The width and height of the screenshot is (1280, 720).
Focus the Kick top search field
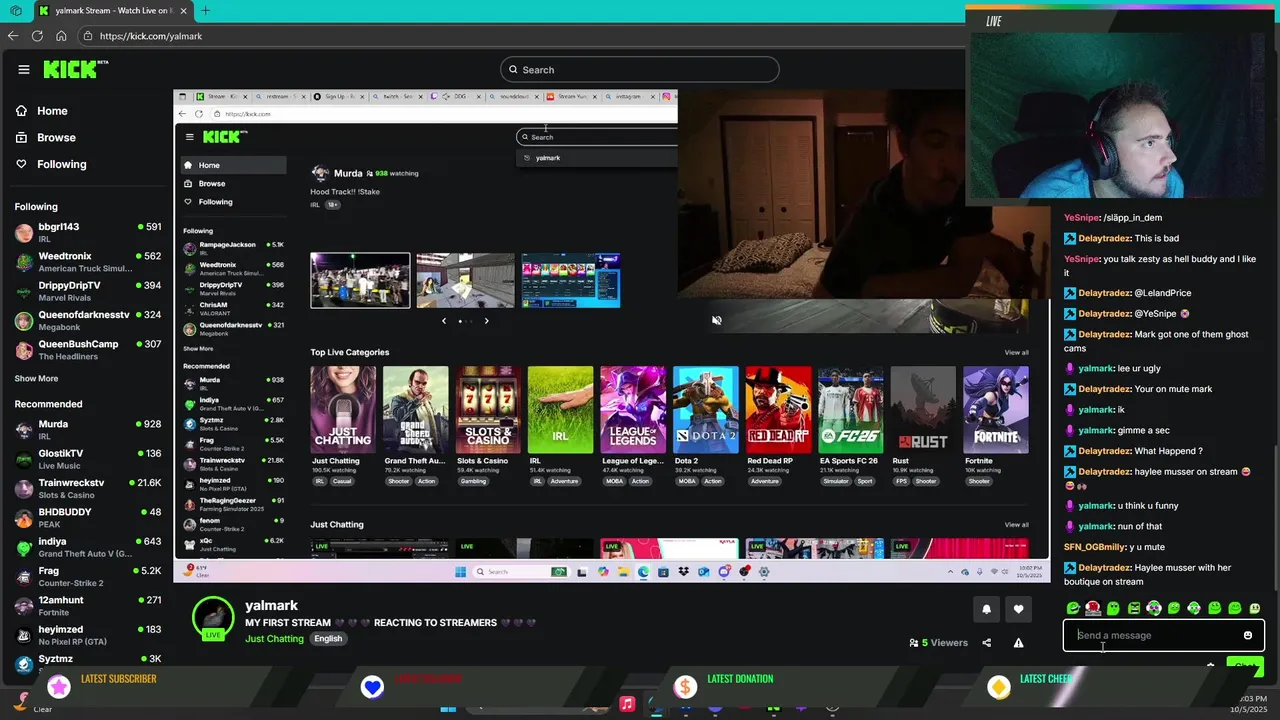pyautogui.click(x=640, y=69)
